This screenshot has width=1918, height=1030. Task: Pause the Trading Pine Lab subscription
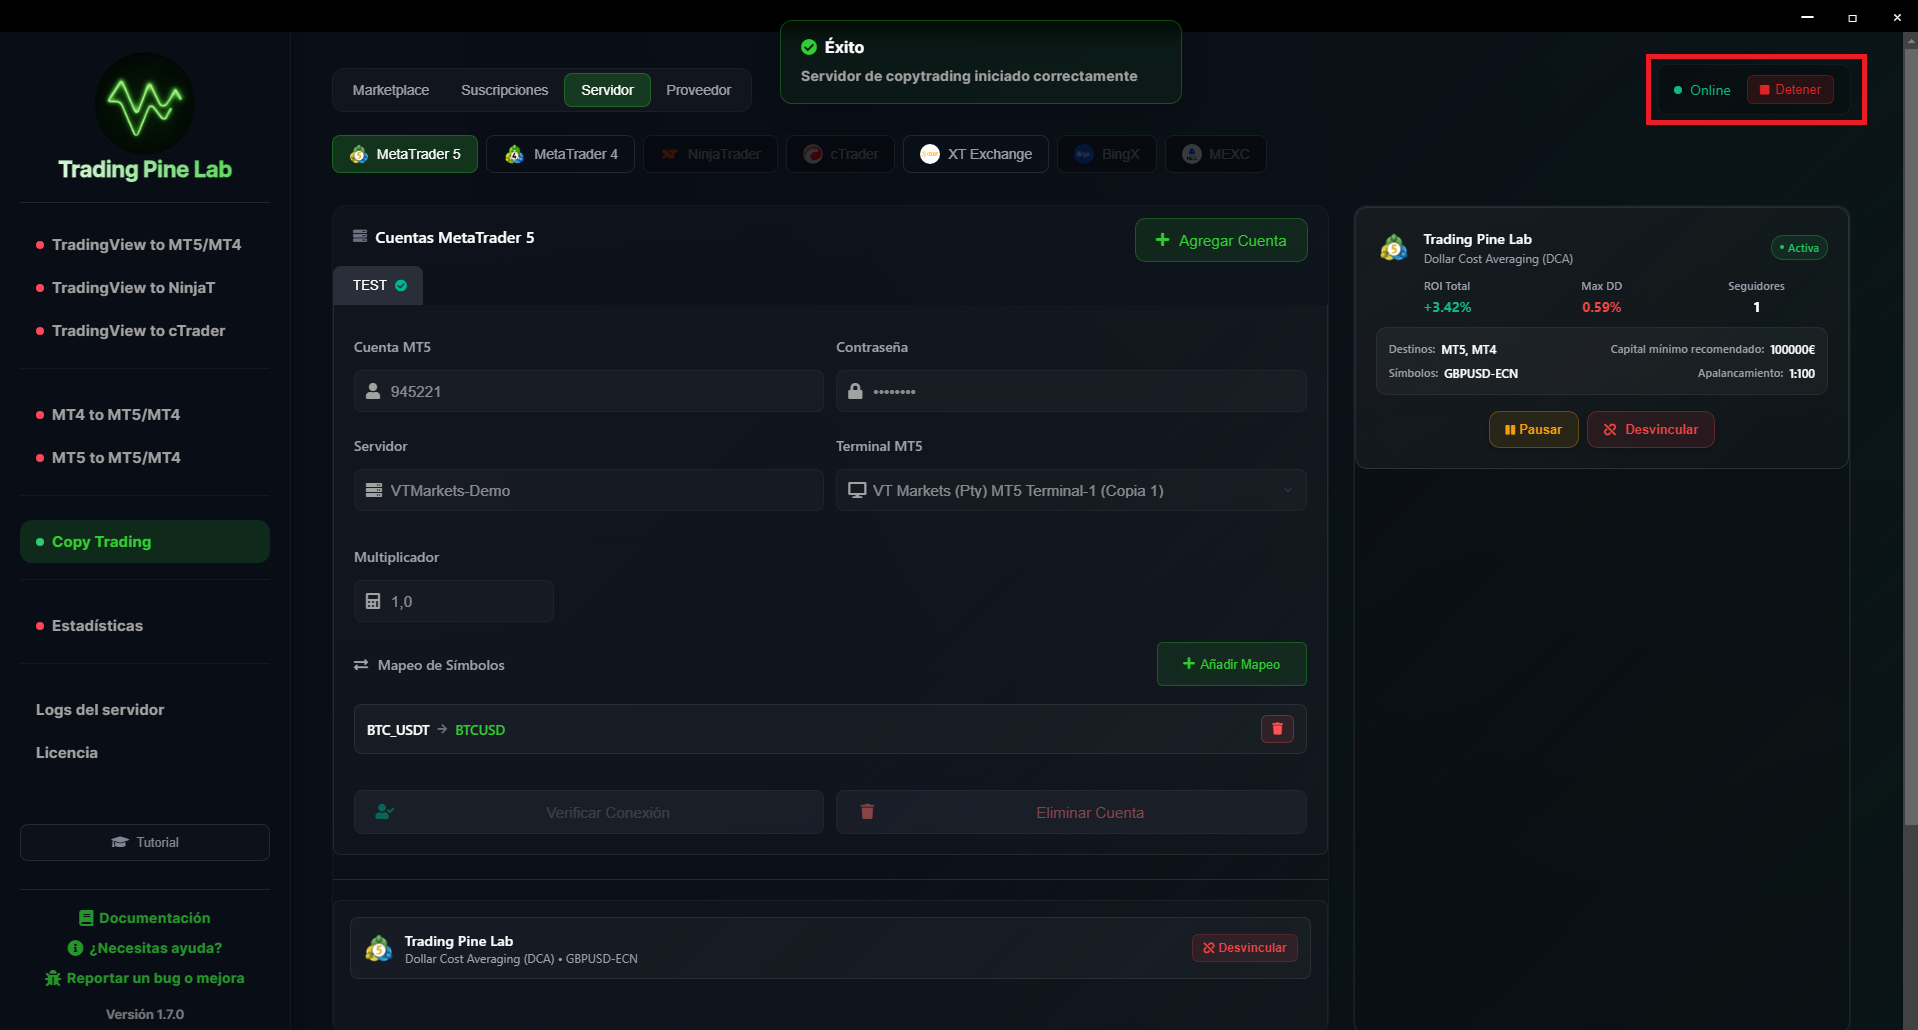tap(1533, 429)
